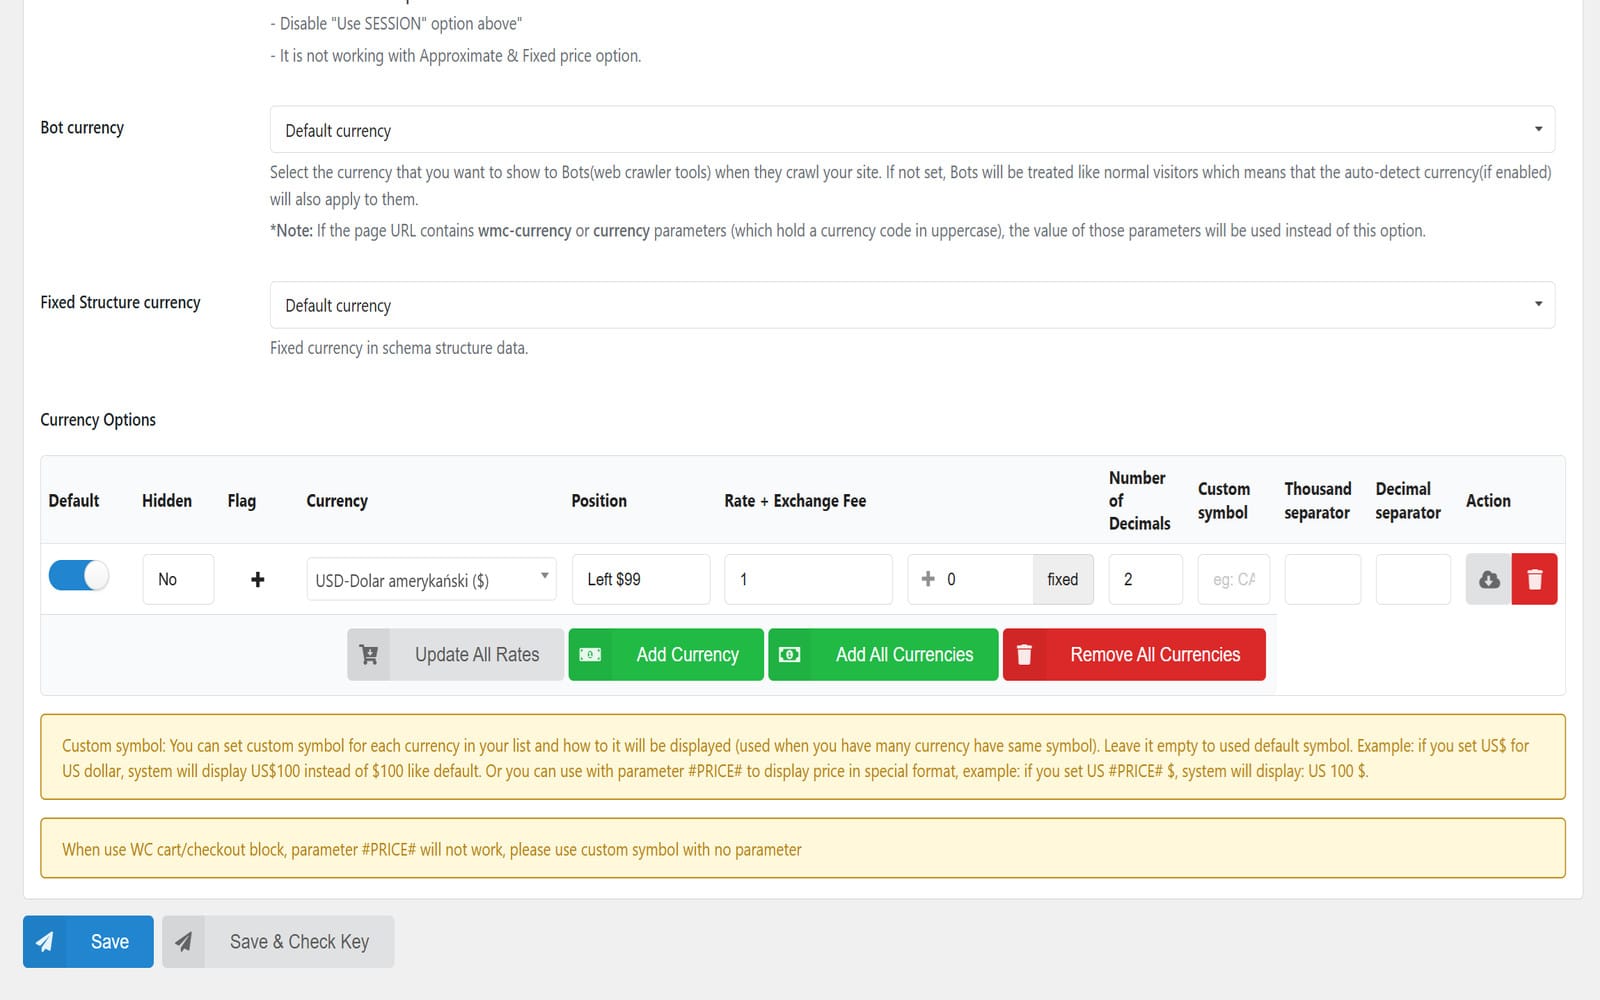Click the plus flag icon for USD row
Image resolution: width=1600 pixels, height=1000 pixels.
257,579
